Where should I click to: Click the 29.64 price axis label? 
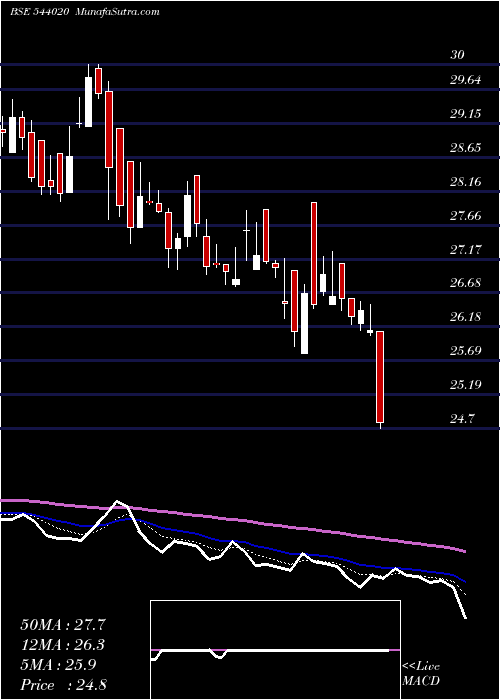(x=466, y=80)
